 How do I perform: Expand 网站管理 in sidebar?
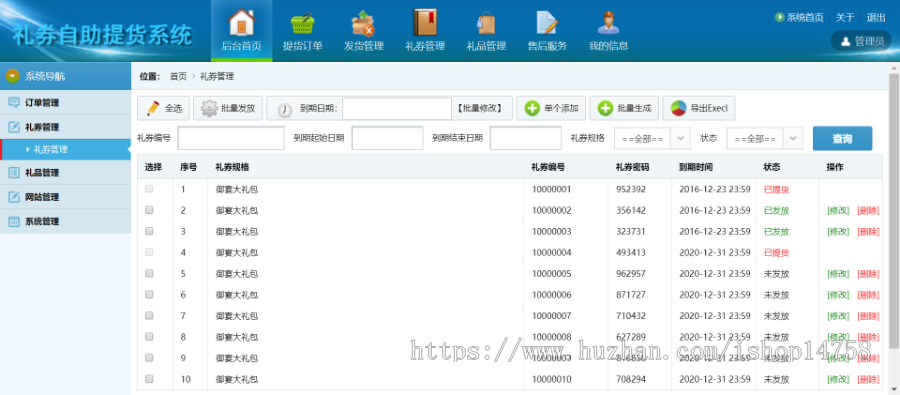(x=65, y=197)
